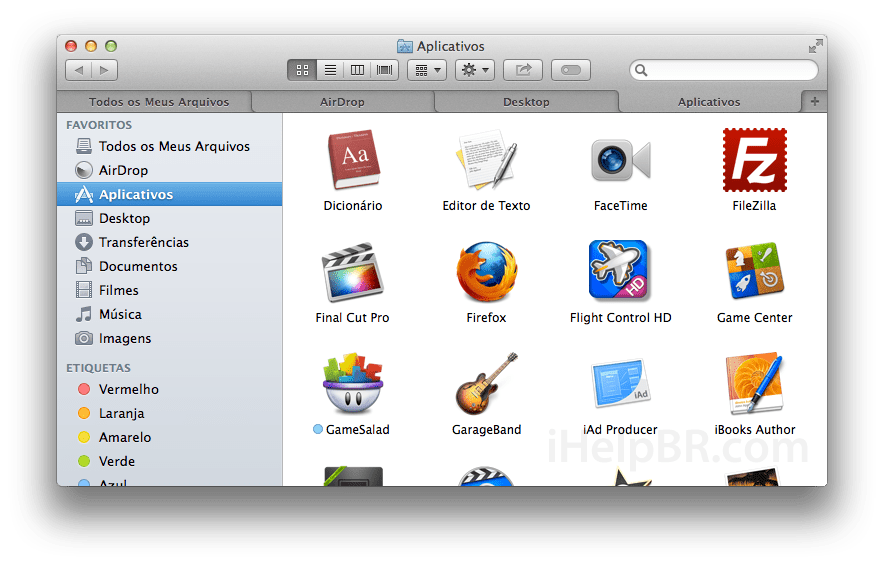
Task: Click the Aplicativos folder icon in title bar
Action: pyautogui.click(x=405, y=46)
